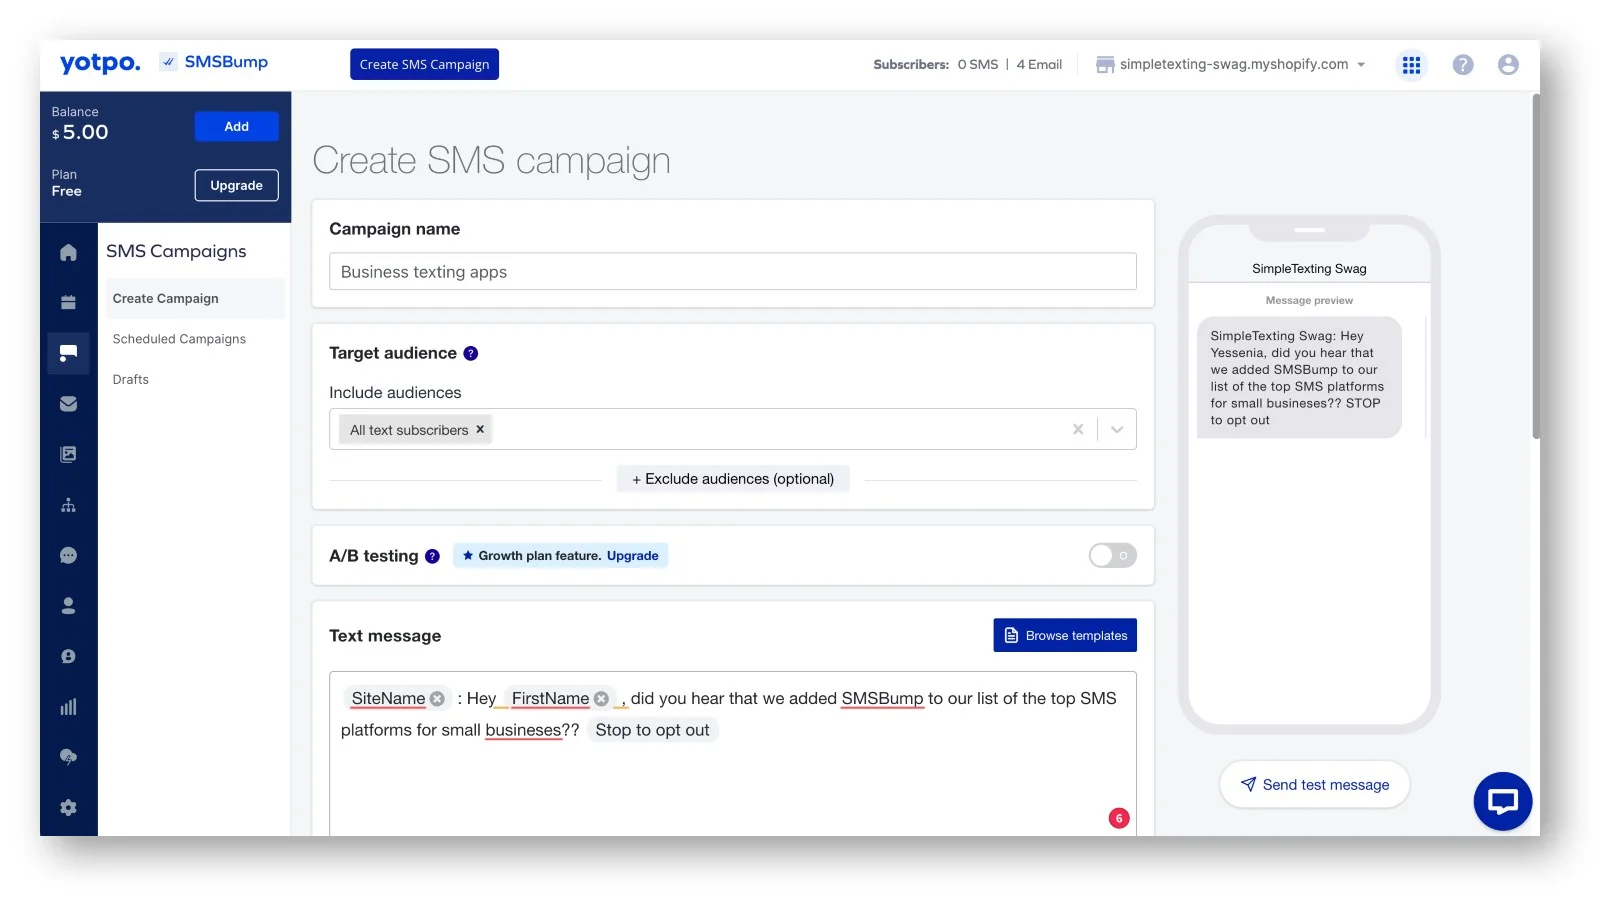Open the settings gear icon in sidebar

(x=68, y=808)
